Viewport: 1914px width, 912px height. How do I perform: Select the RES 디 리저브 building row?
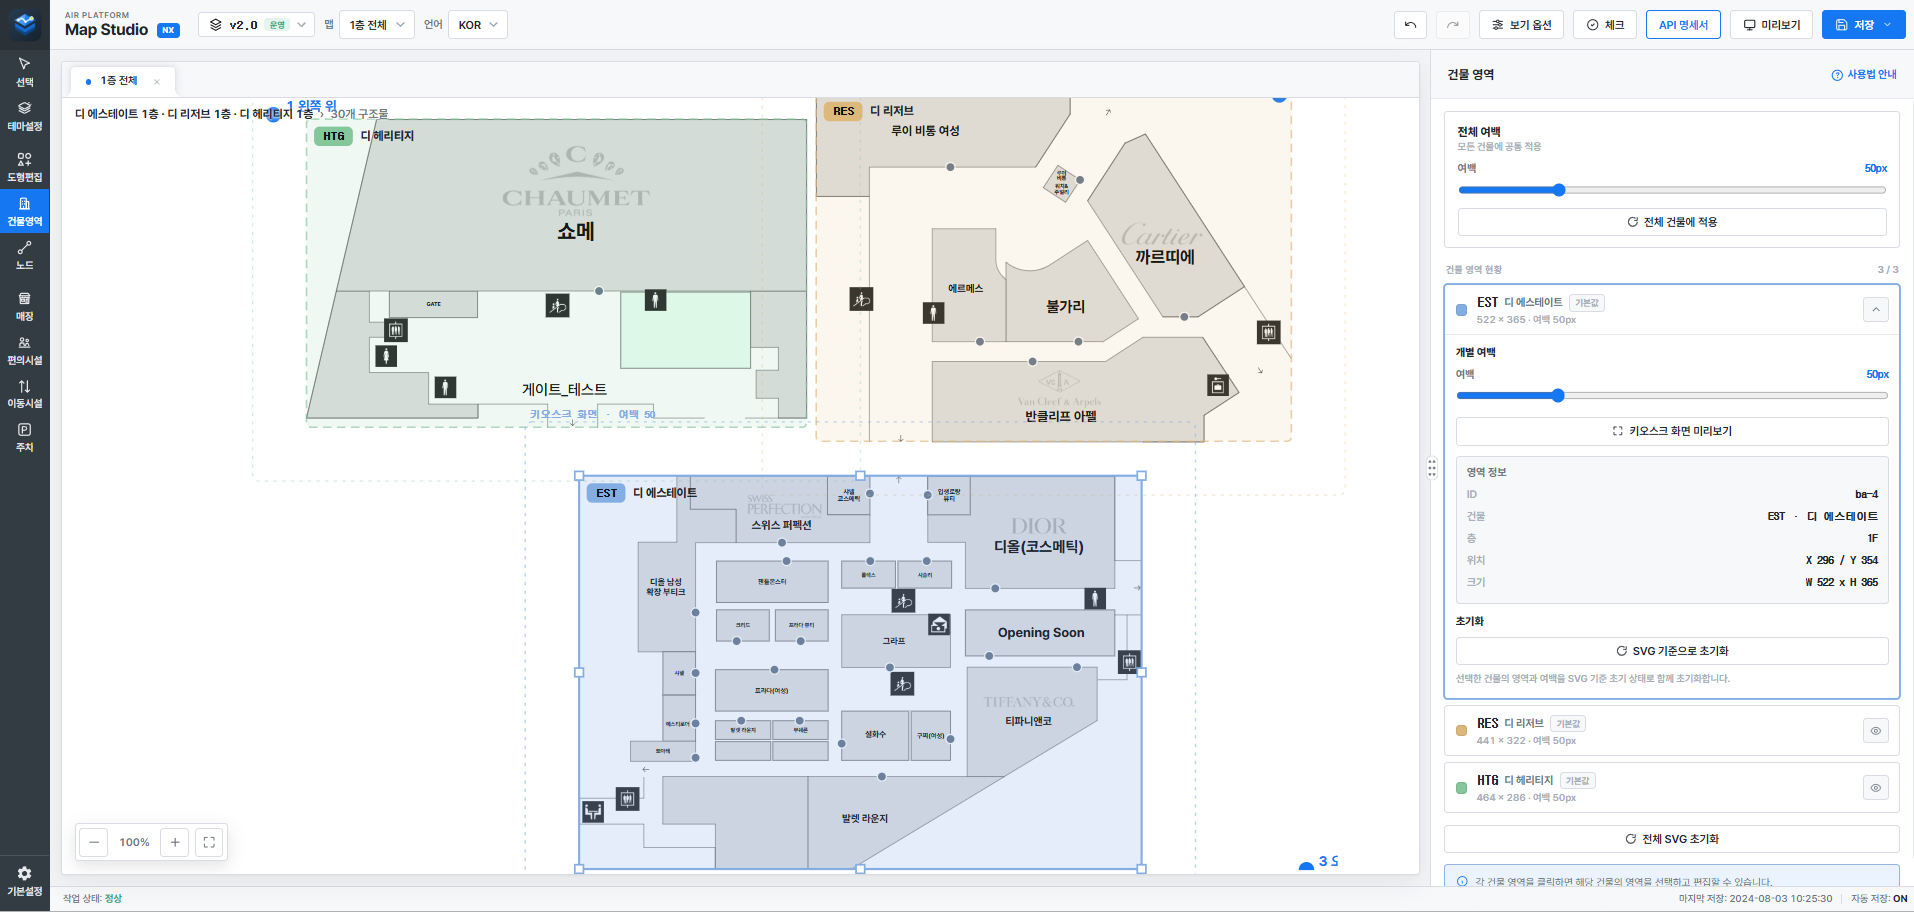click(1672, 731)
